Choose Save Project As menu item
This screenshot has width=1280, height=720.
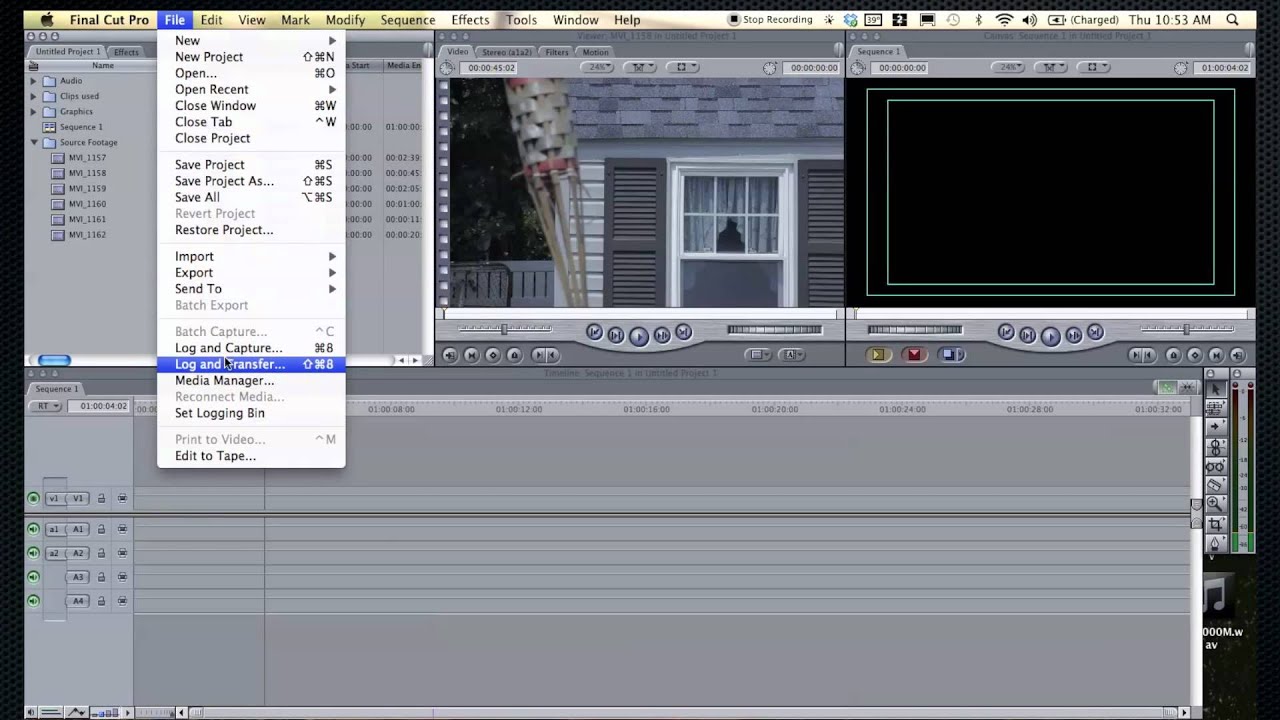click(251, 181)
